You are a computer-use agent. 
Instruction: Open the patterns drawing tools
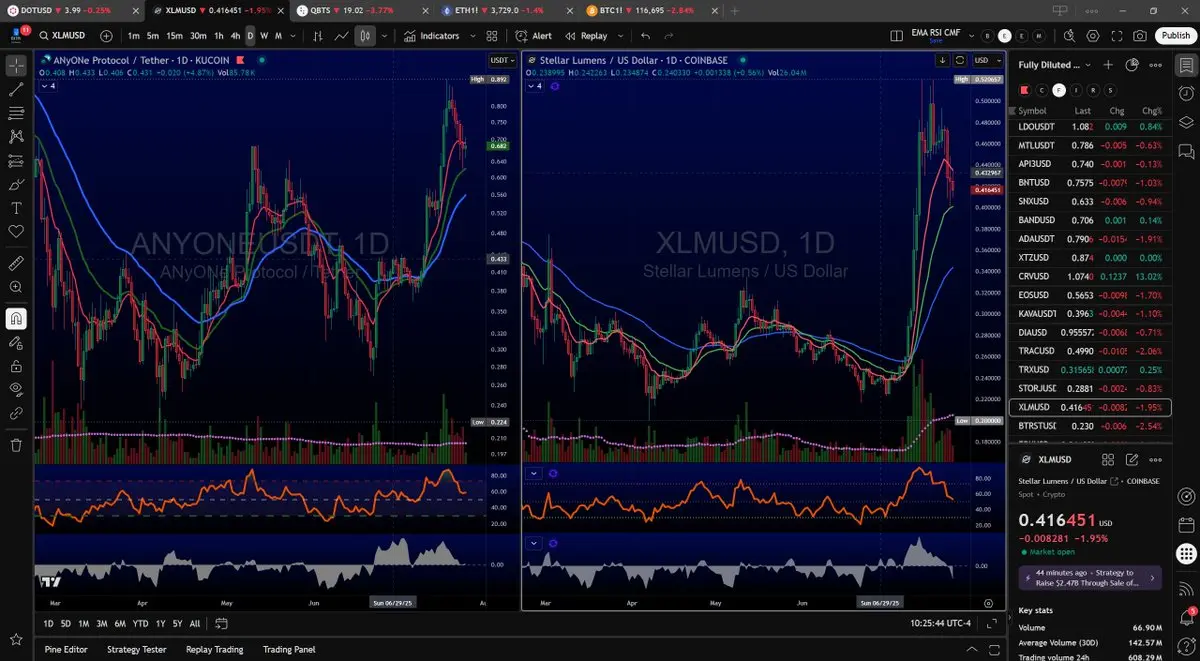click(16, 136)
